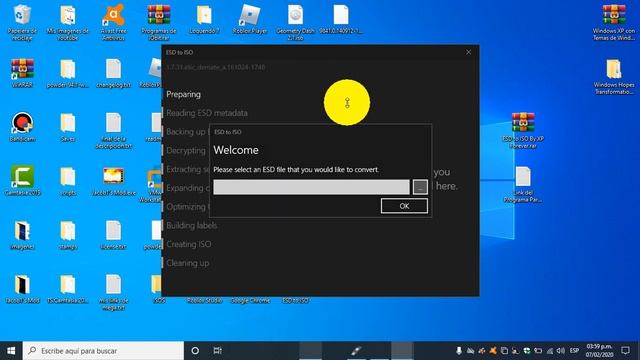Open the volume speaker tray icon
The image size is (640, 360).
560,351
